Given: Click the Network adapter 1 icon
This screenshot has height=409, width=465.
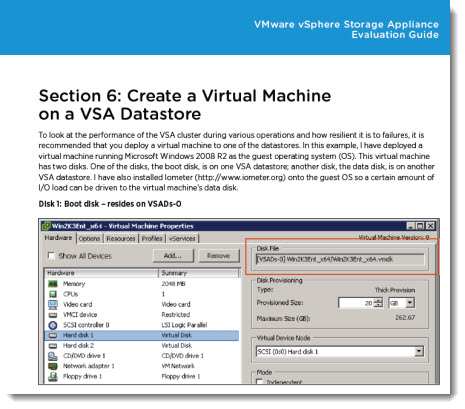Looking at the screenshot, I should point(53,366).
